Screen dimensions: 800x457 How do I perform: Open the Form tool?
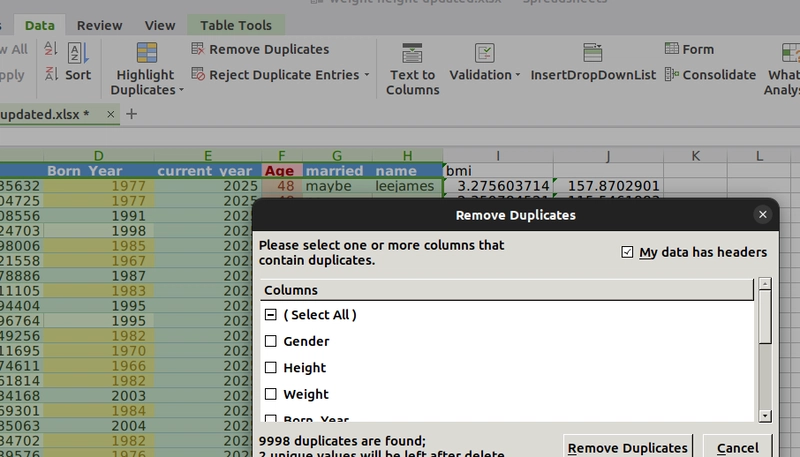[689, 49]
